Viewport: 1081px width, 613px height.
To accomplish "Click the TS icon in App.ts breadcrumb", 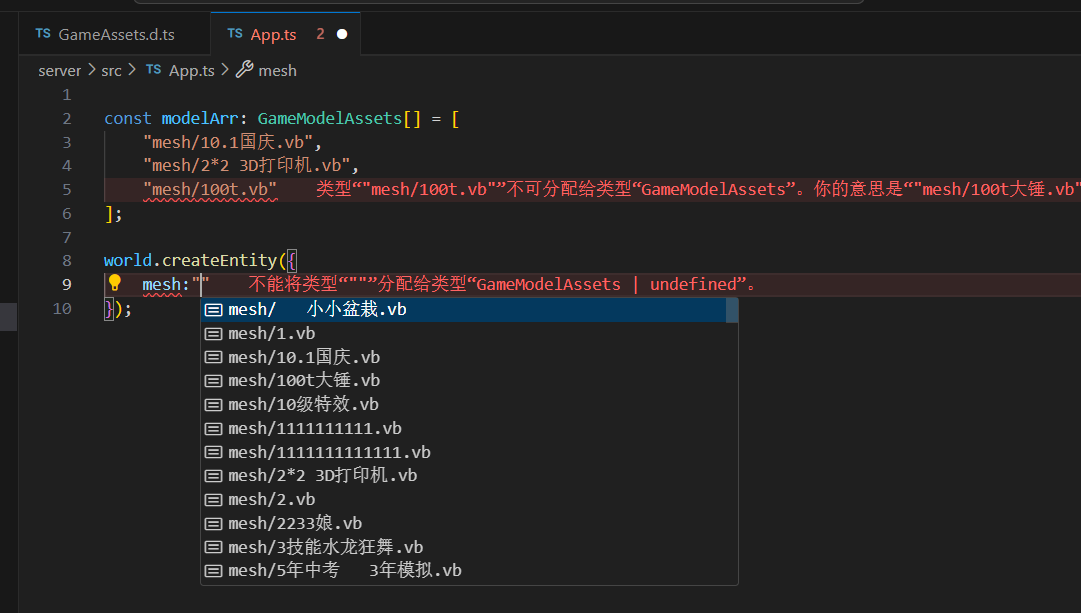I will 153,70.
